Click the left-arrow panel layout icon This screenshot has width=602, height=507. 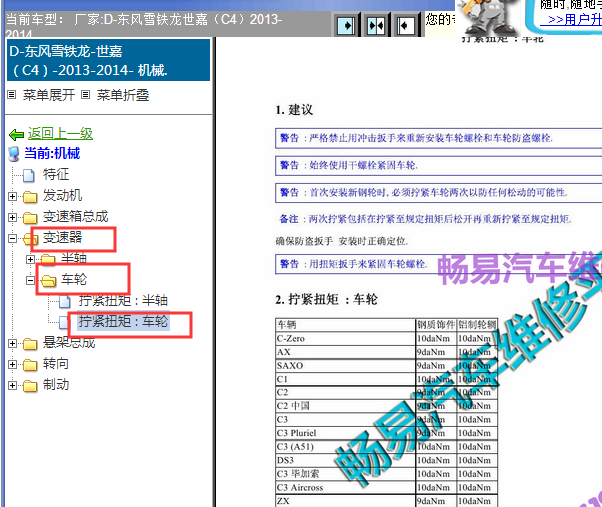tap(405, 26)
